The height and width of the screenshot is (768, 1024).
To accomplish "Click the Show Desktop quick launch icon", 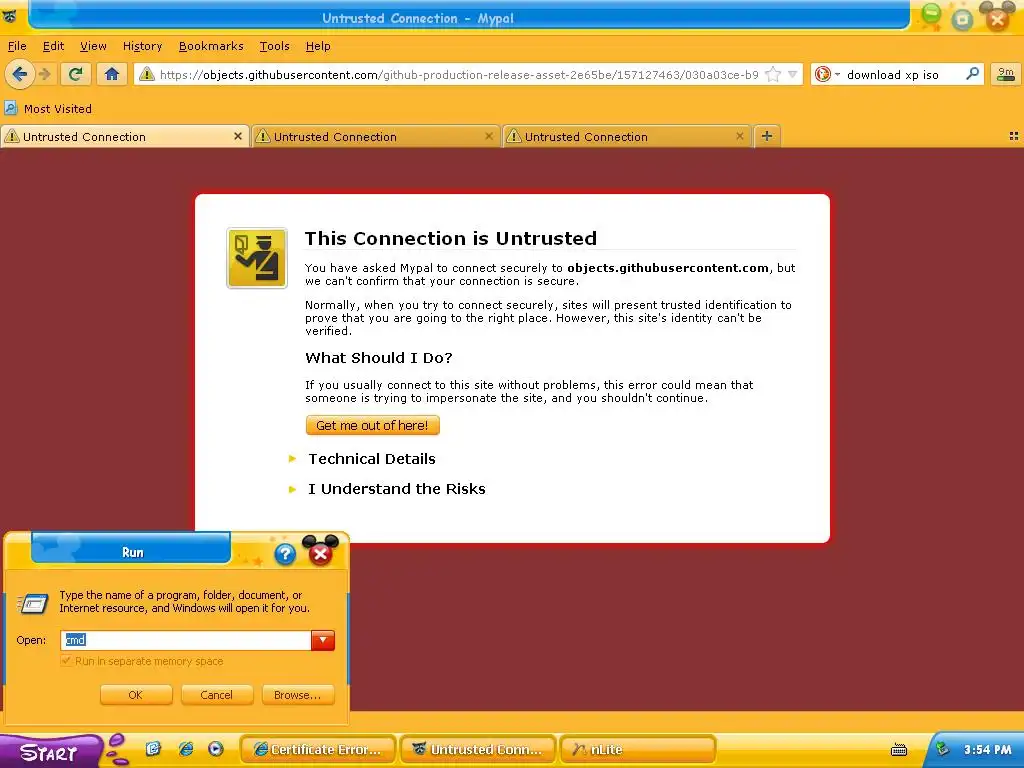I will (153, 748).
